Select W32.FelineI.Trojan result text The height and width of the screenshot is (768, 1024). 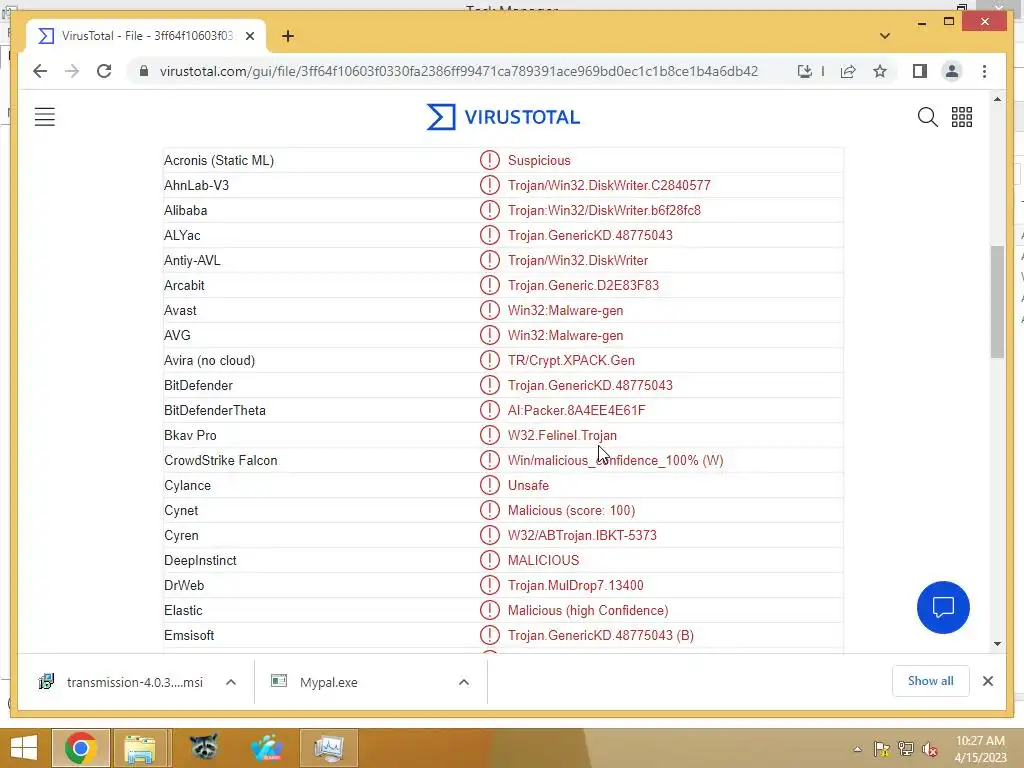click(x=562, y=435)
